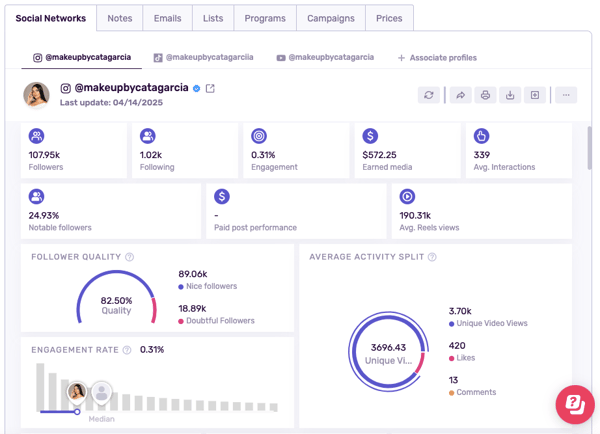Viewport: 600px width, 434px height.
Task: Switch to the Notes tab
Action: [x=120, y=18]
